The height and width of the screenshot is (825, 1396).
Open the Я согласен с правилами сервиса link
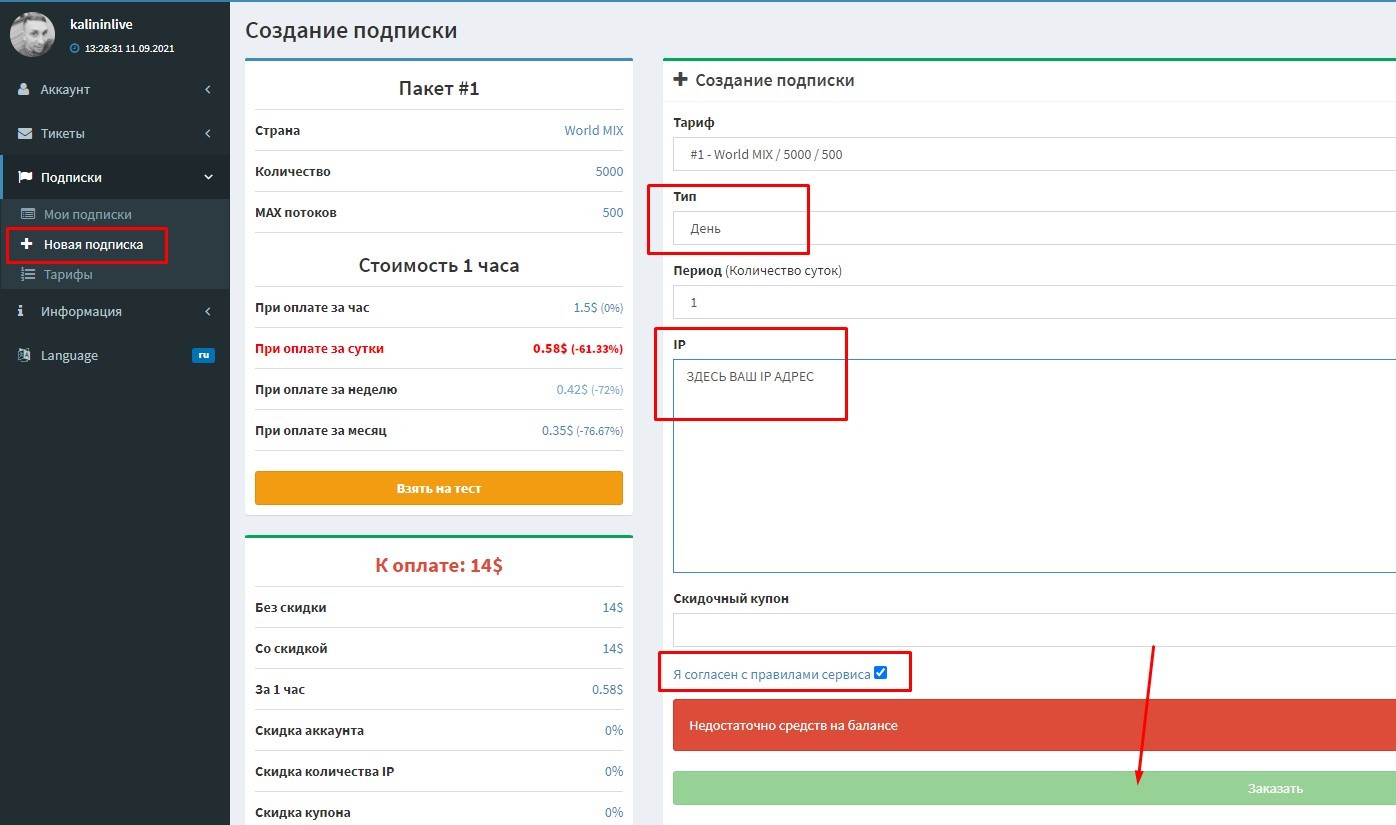click(771, 674)
